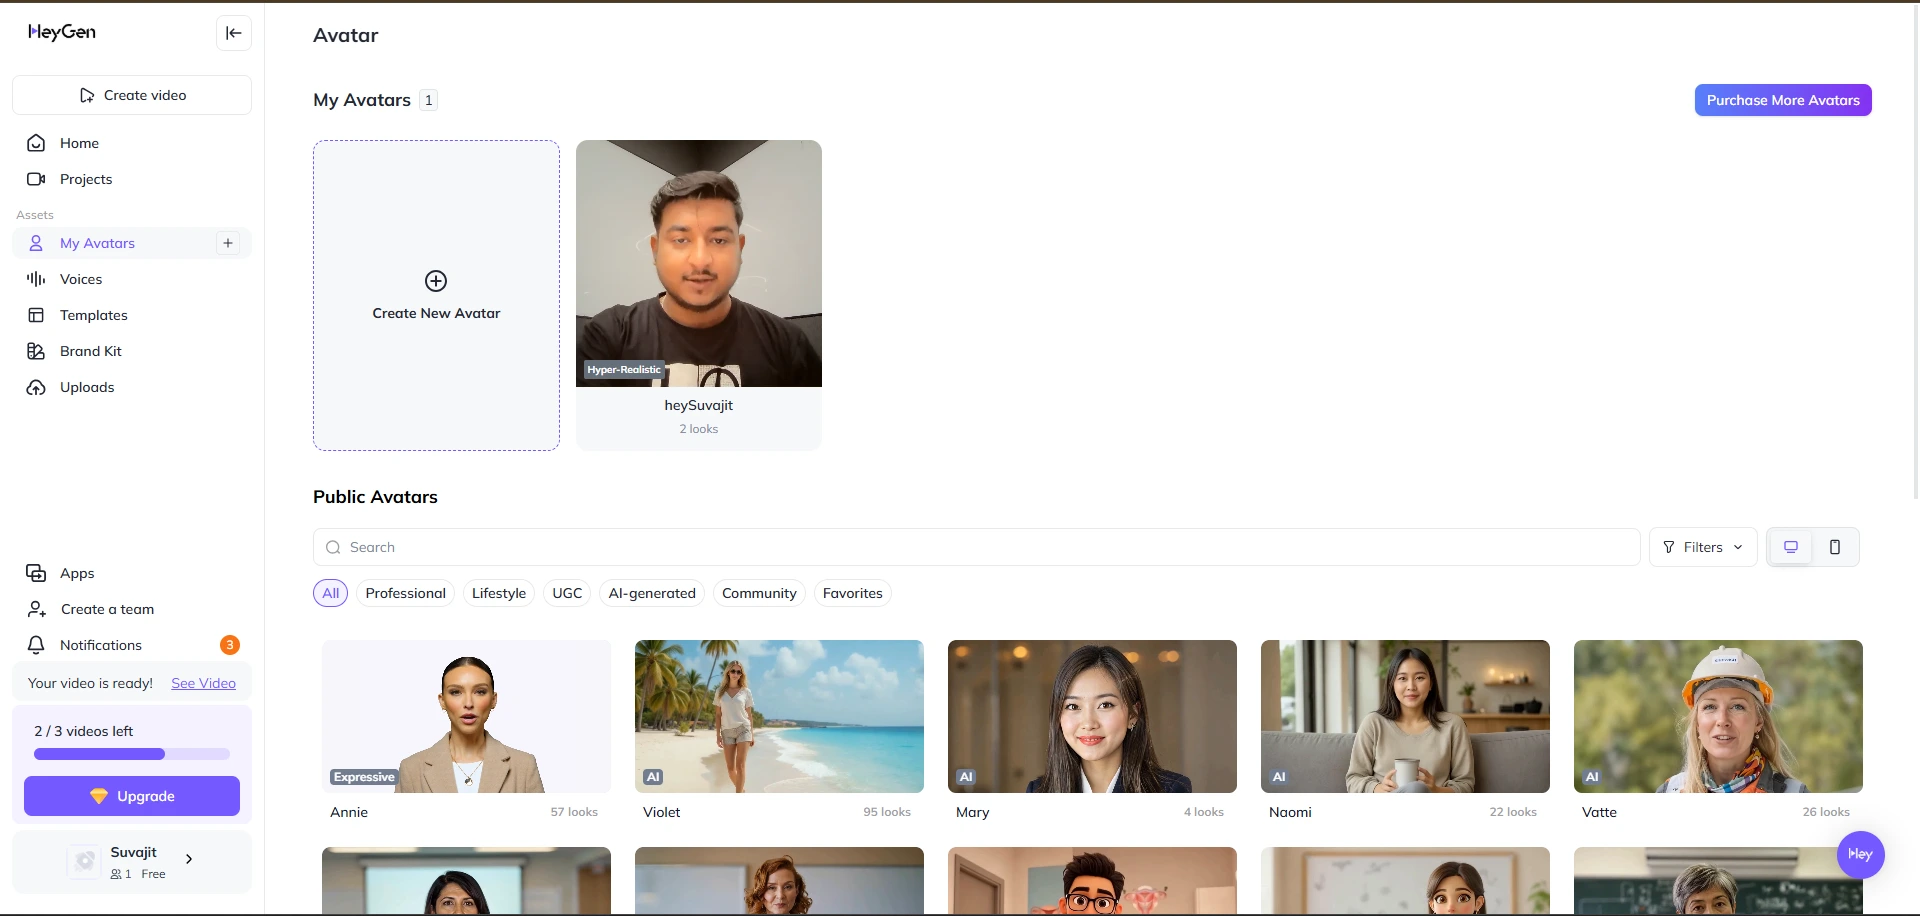Viewport: 1920px width, 916px height.
Task: Open the heySuvajit avatar thumbnail
Action: (x=699, y=263)
